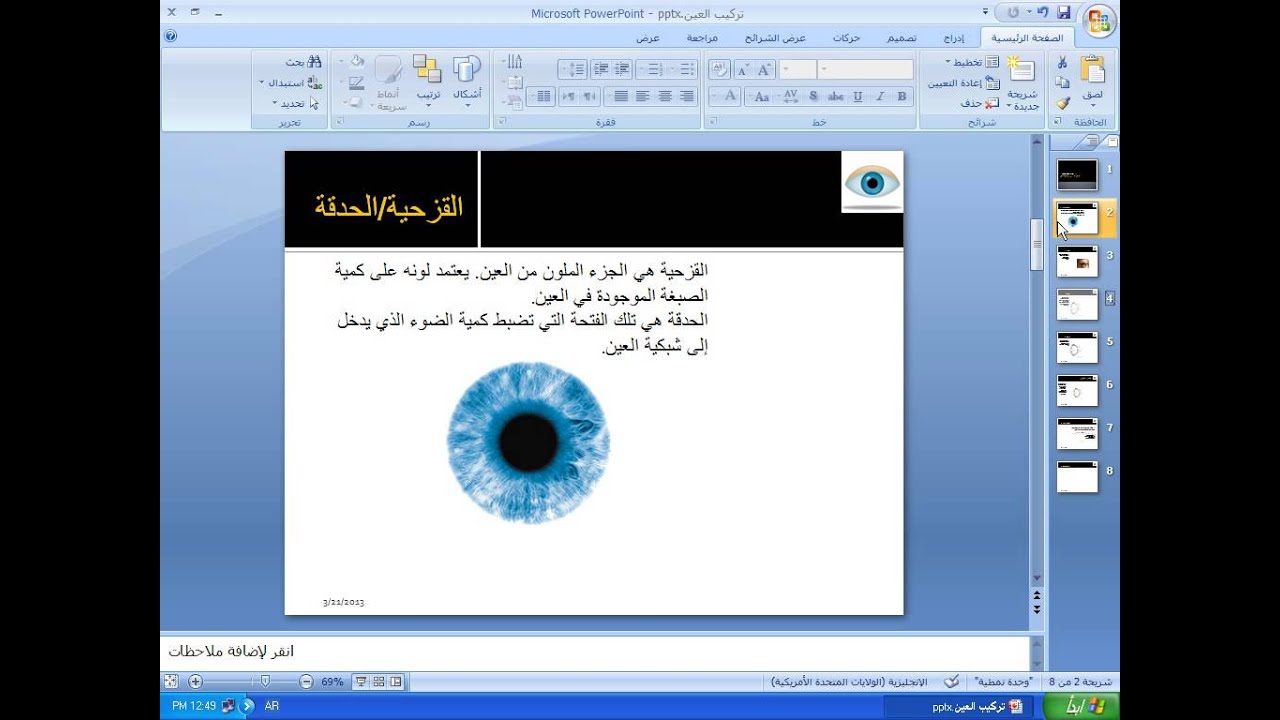Click the Help question mark icon
This screenshot has height=720, width=1280.
click(170, 36)
